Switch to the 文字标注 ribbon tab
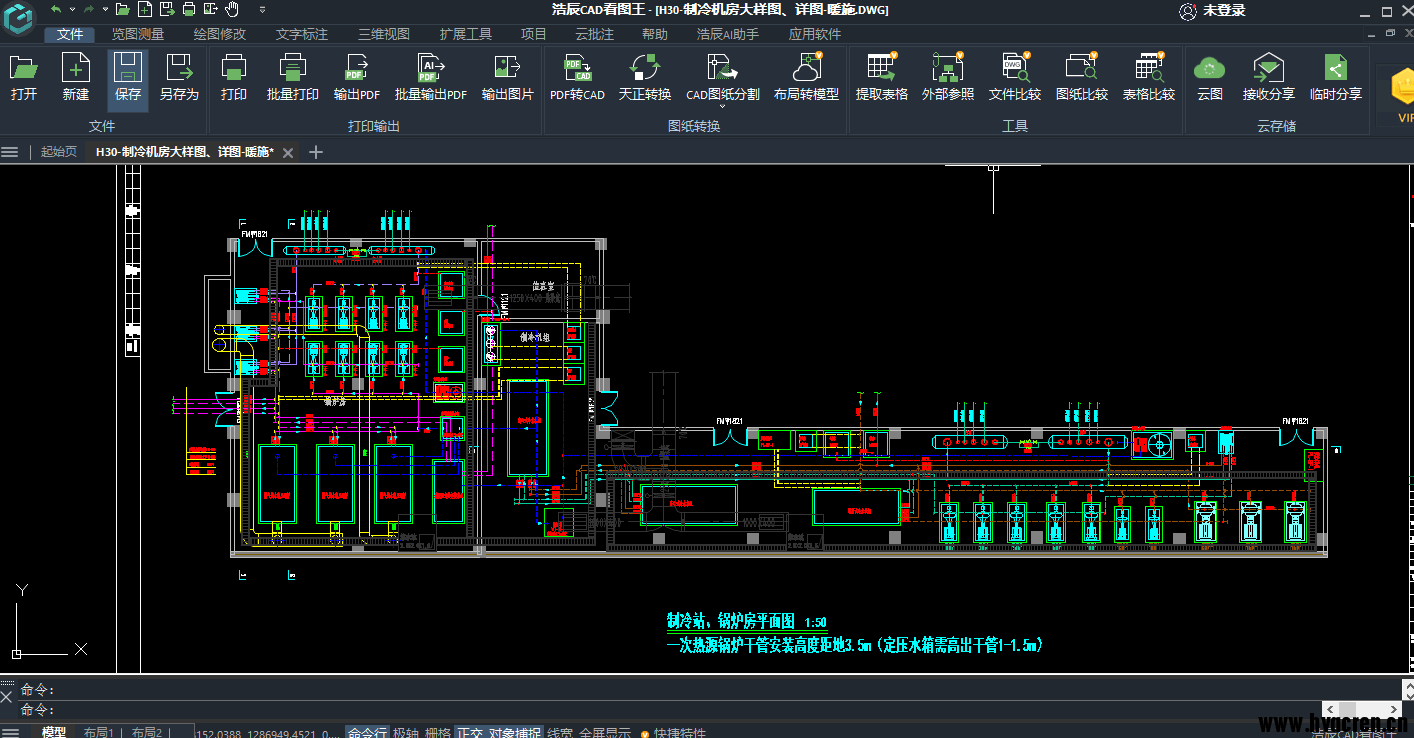Viewport: 1414px width, 738px height. (302, 34)
